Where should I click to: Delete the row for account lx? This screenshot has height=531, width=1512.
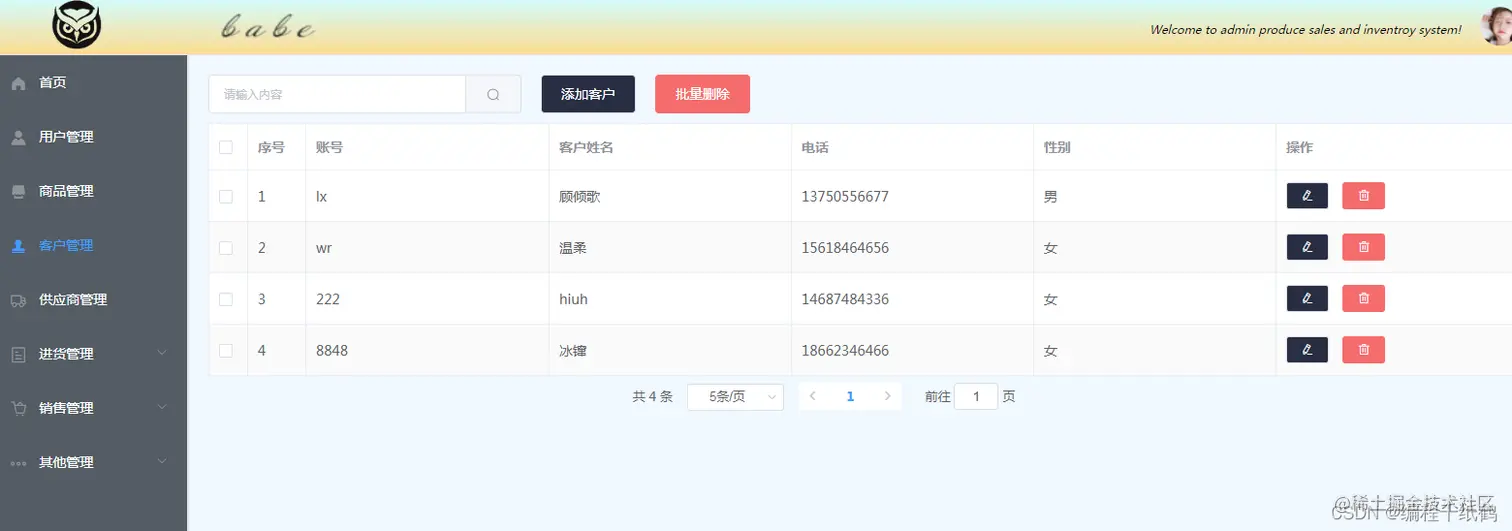coord(1363,196)
